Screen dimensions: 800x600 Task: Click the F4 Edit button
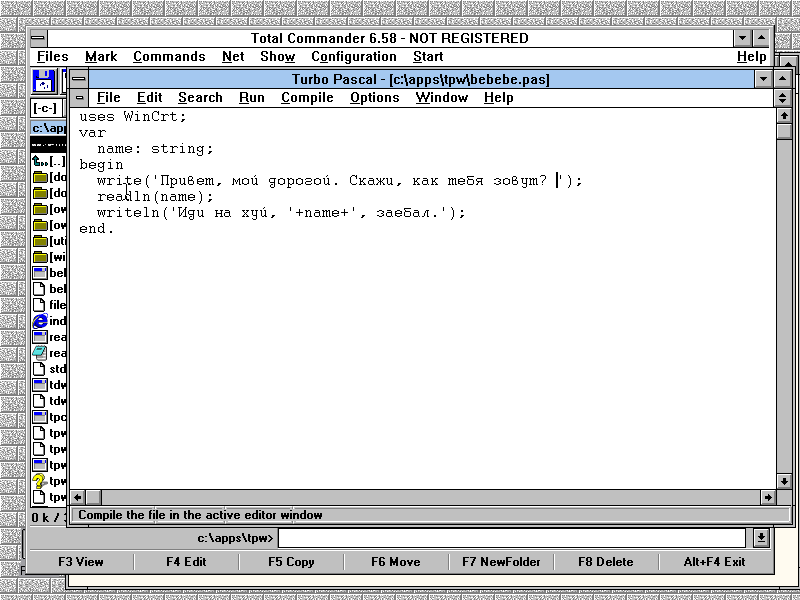click(x=186, y=562)
